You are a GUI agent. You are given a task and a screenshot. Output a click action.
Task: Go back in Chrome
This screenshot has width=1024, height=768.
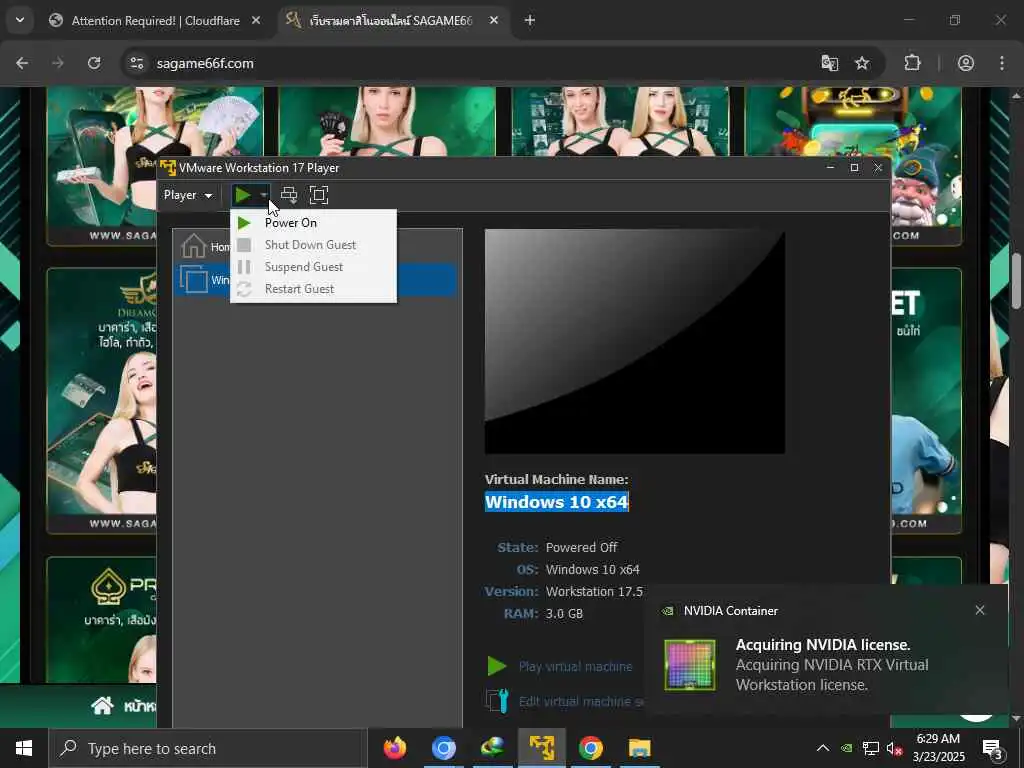[22, 63]
